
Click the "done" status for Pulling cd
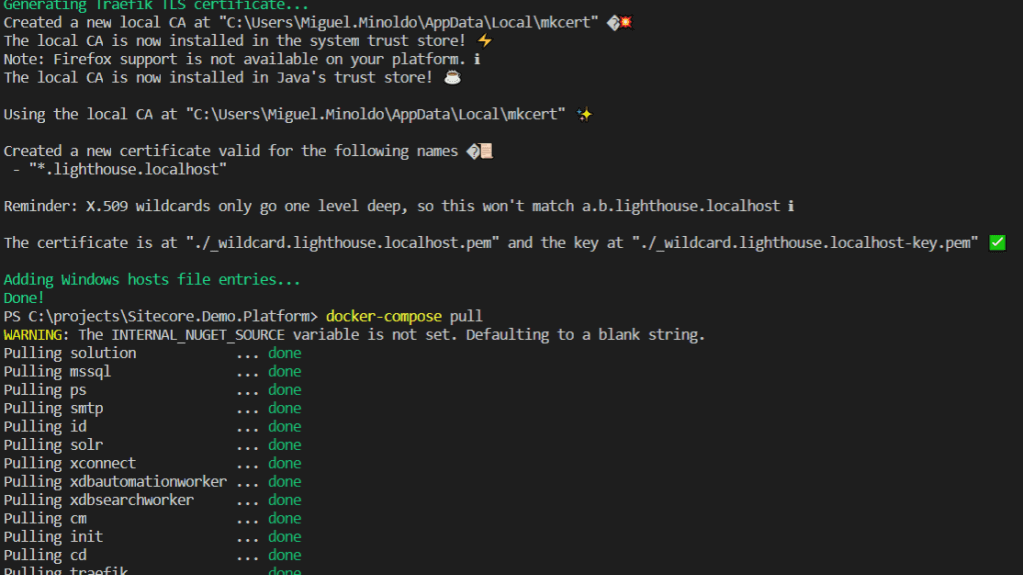[284, 555]
